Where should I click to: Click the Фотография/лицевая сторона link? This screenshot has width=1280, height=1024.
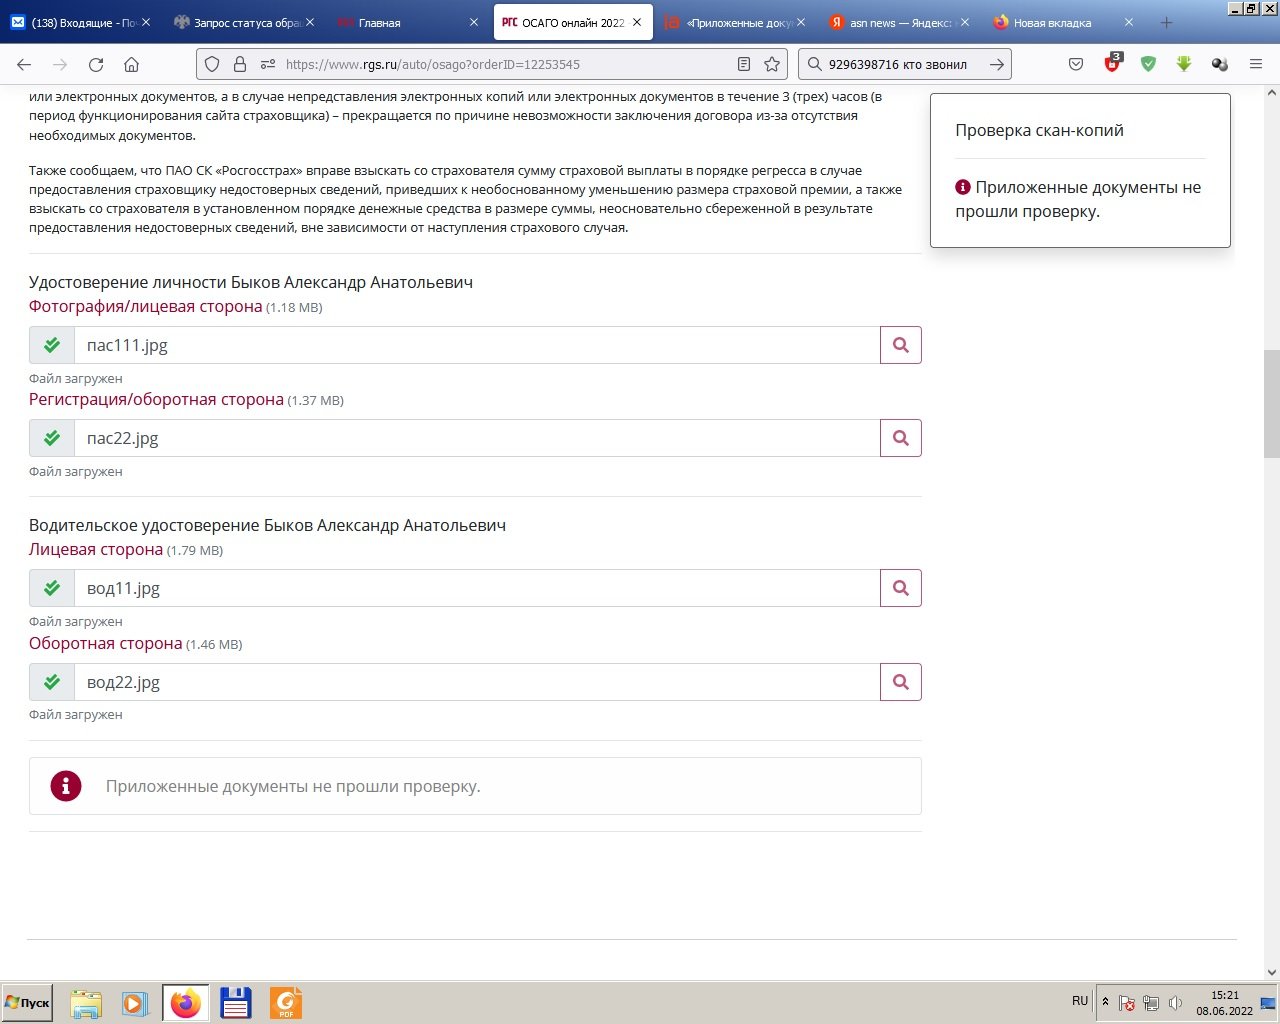click(x=145, y=306)
